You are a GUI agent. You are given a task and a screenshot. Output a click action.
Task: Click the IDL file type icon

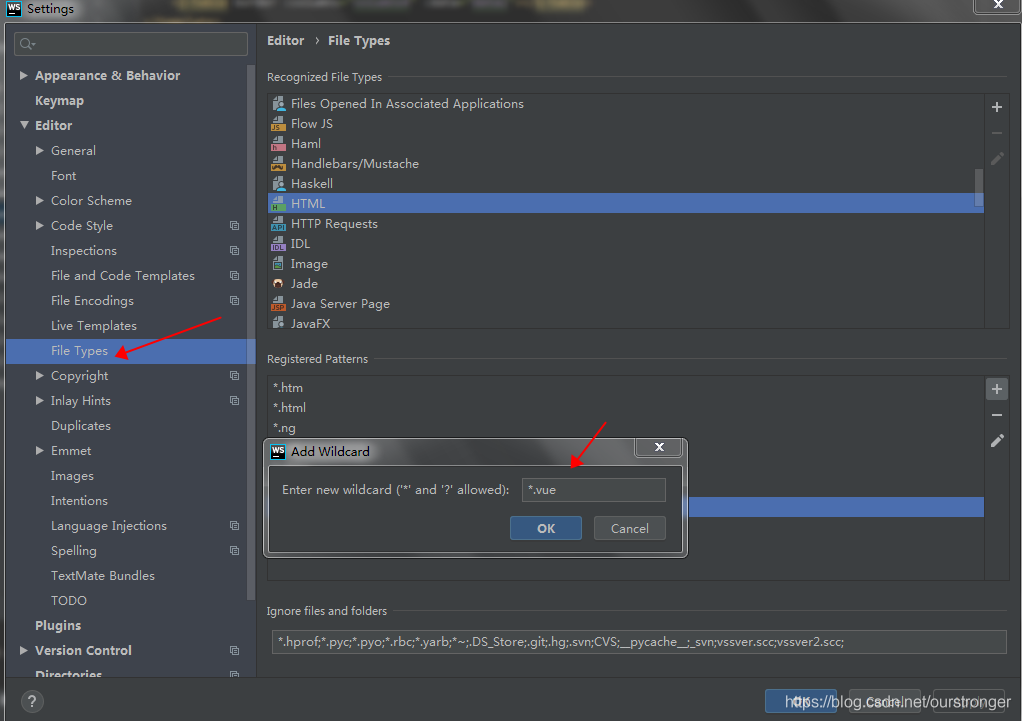tap(278, 244)
